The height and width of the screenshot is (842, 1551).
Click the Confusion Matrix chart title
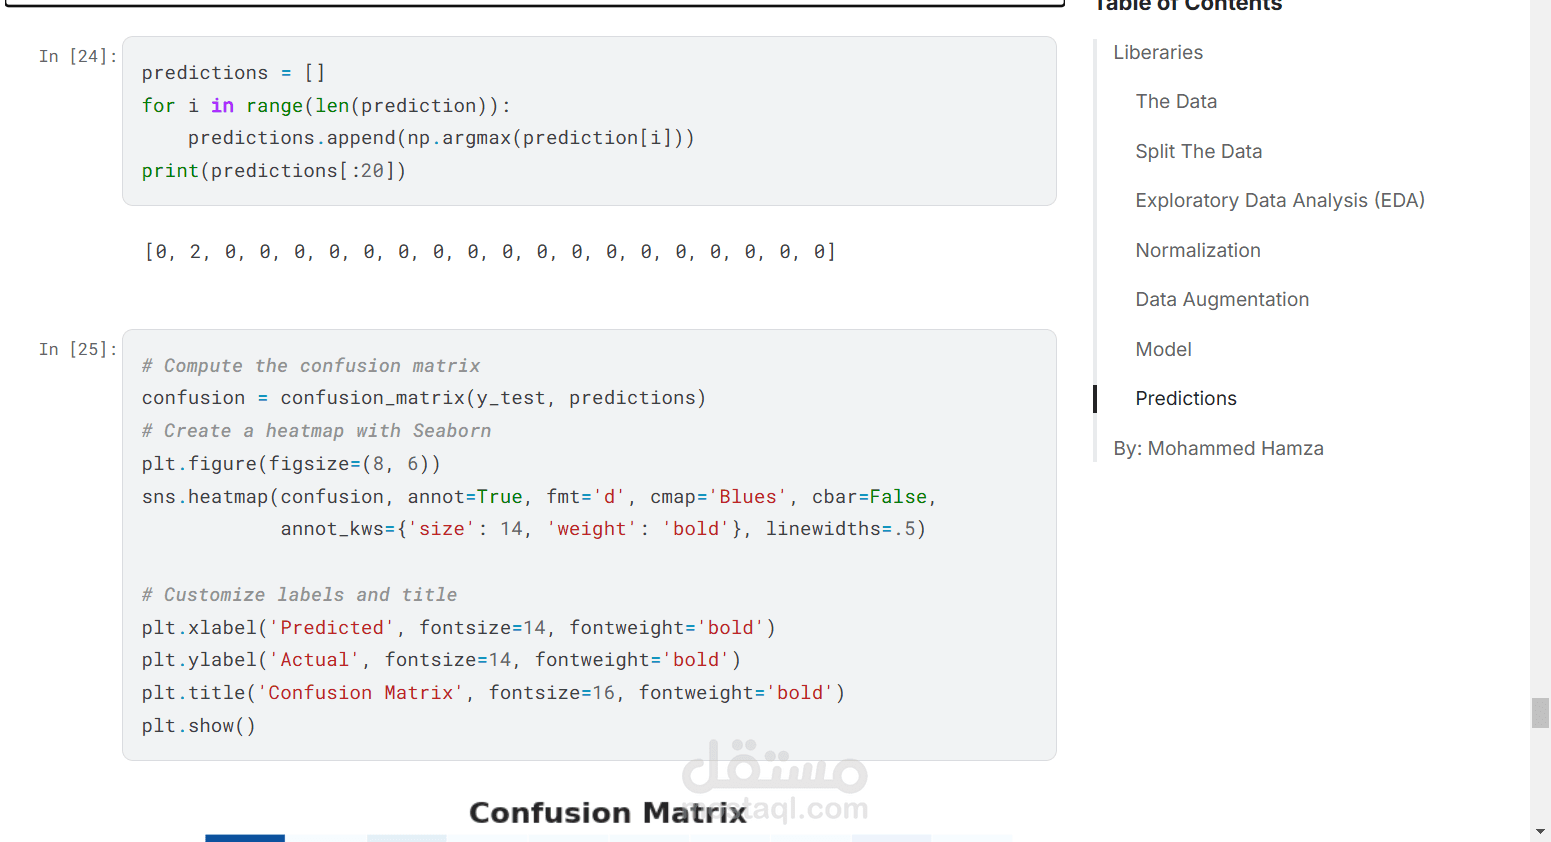point(607,813)
